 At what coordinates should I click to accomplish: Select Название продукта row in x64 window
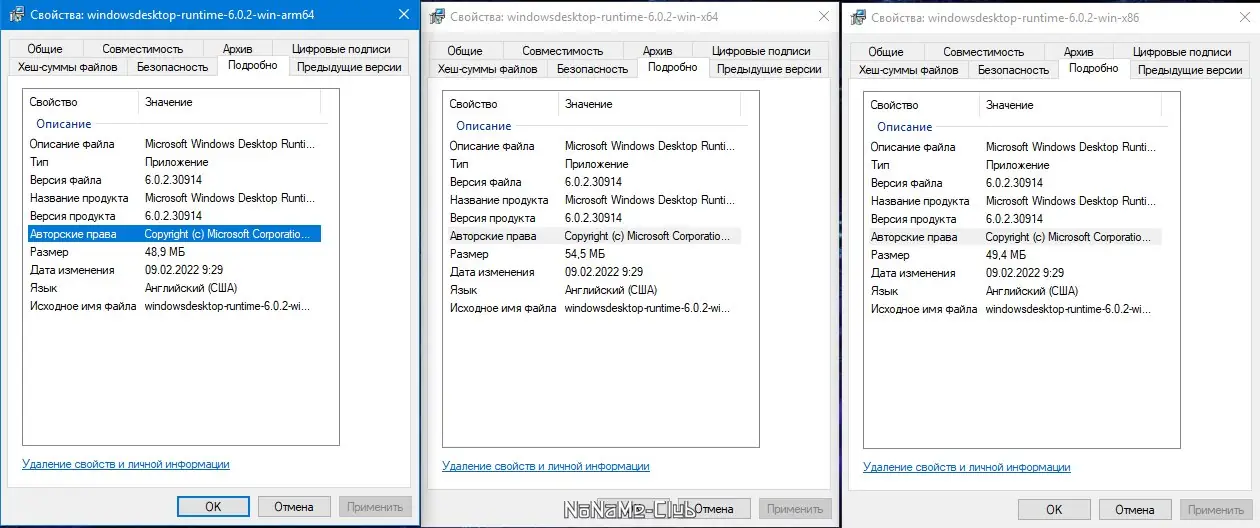[594, 200]
